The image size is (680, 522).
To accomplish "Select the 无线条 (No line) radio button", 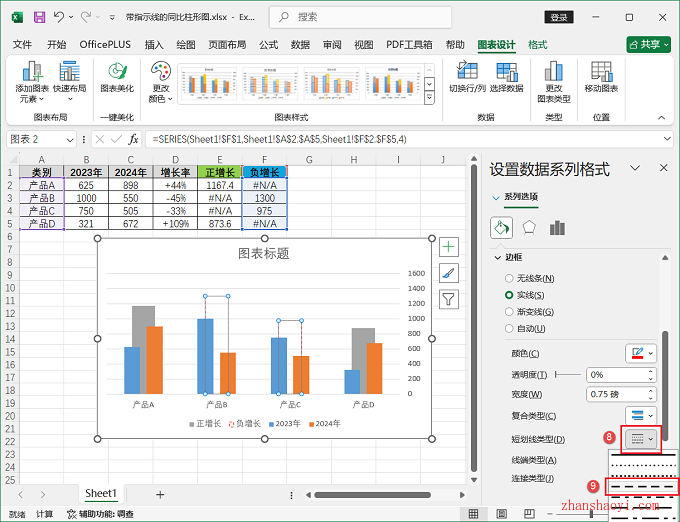I will [510, 277].
